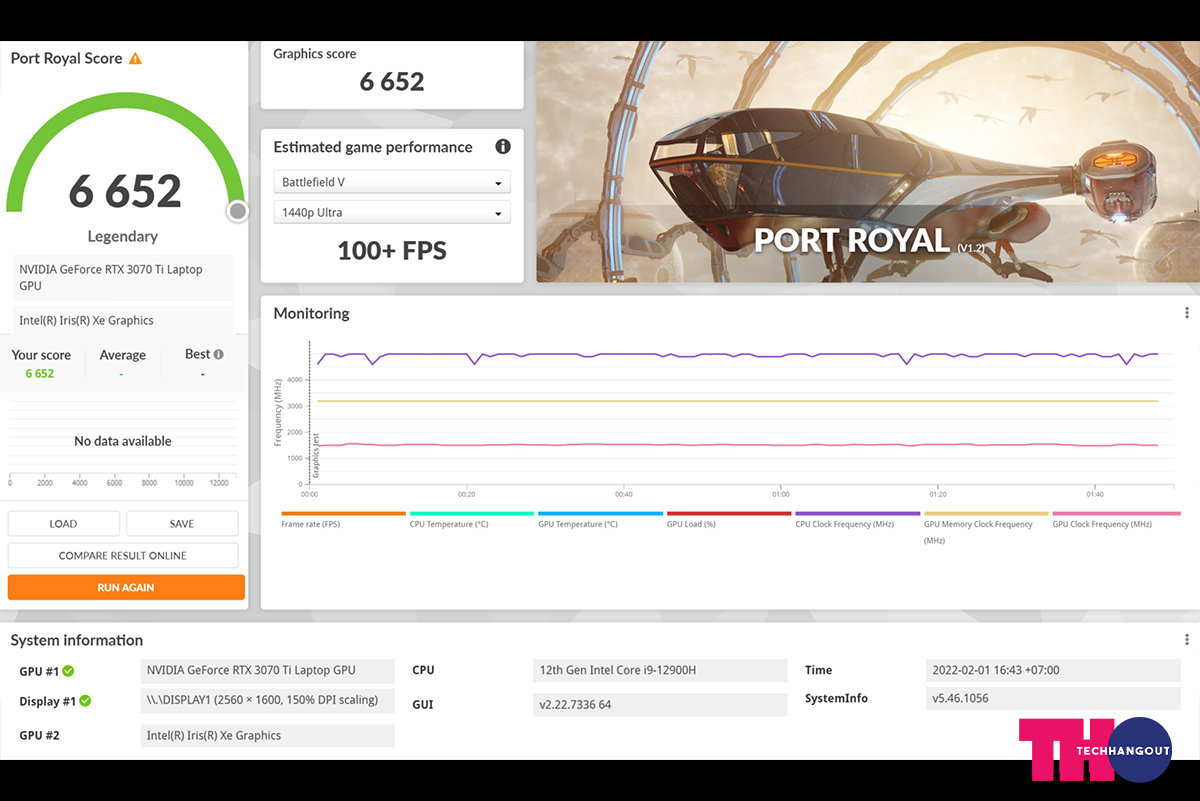This screenshot has width=1200, height=801.
Task: Open the 1440p Ultra resolution dropdown
Action: (392, 212)
